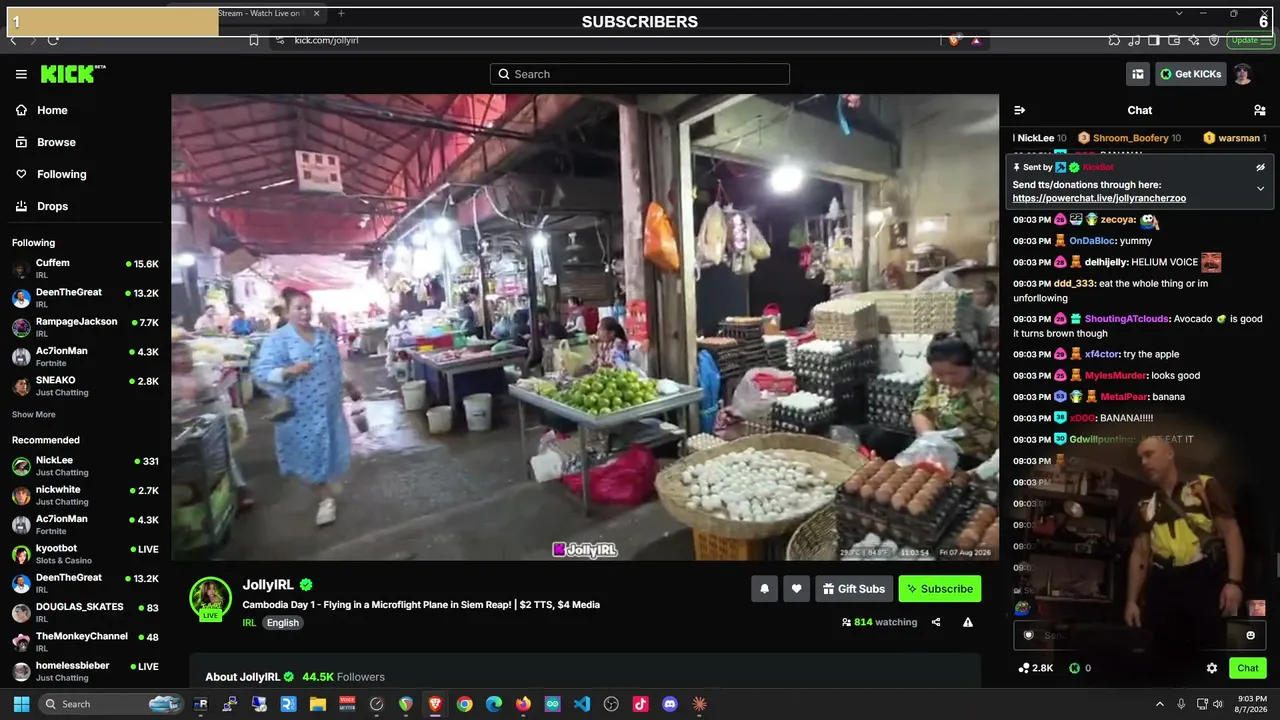Launch Visual Studio Code from taskbar

click(582, 704)
